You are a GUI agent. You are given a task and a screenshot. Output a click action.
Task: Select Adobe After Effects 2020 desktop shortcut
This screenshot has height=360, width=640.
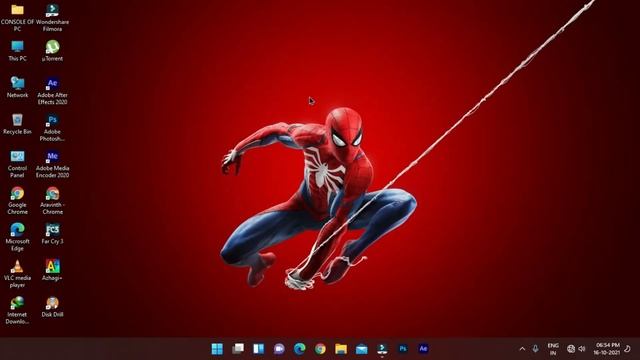point(52,91)
